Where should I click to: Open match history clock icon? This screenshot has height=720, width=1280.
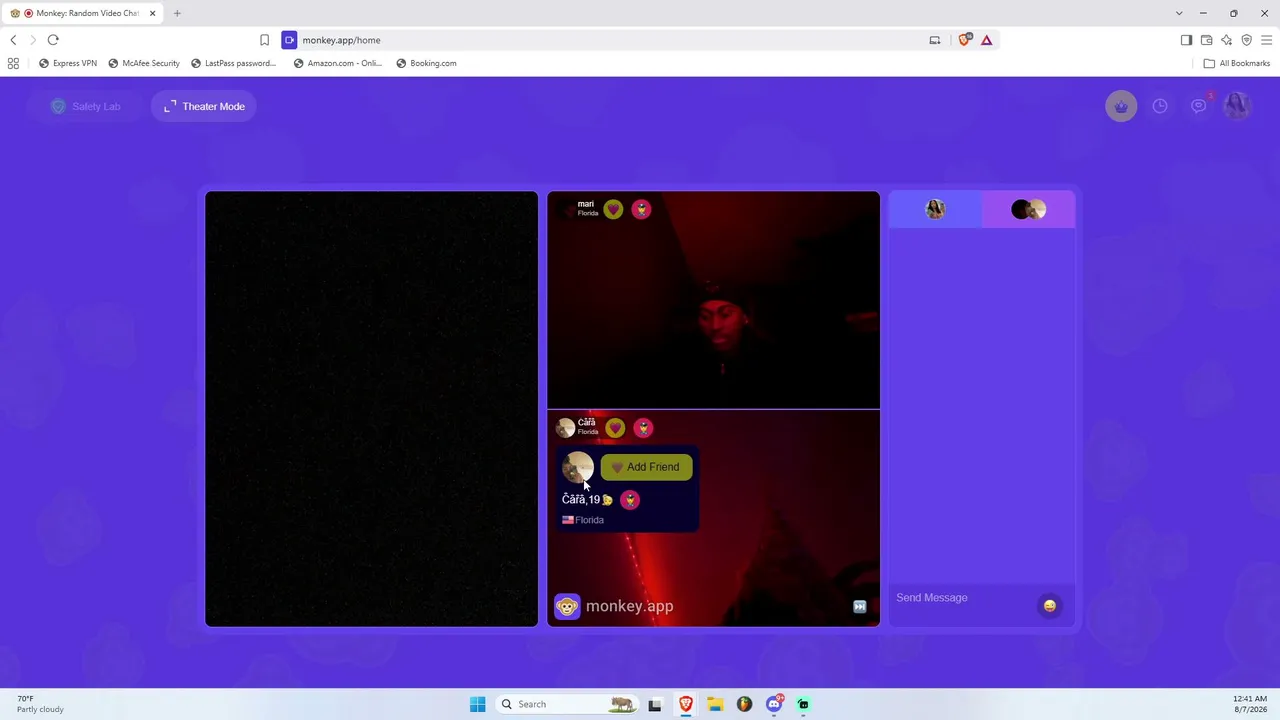[x=1160, y=106]
